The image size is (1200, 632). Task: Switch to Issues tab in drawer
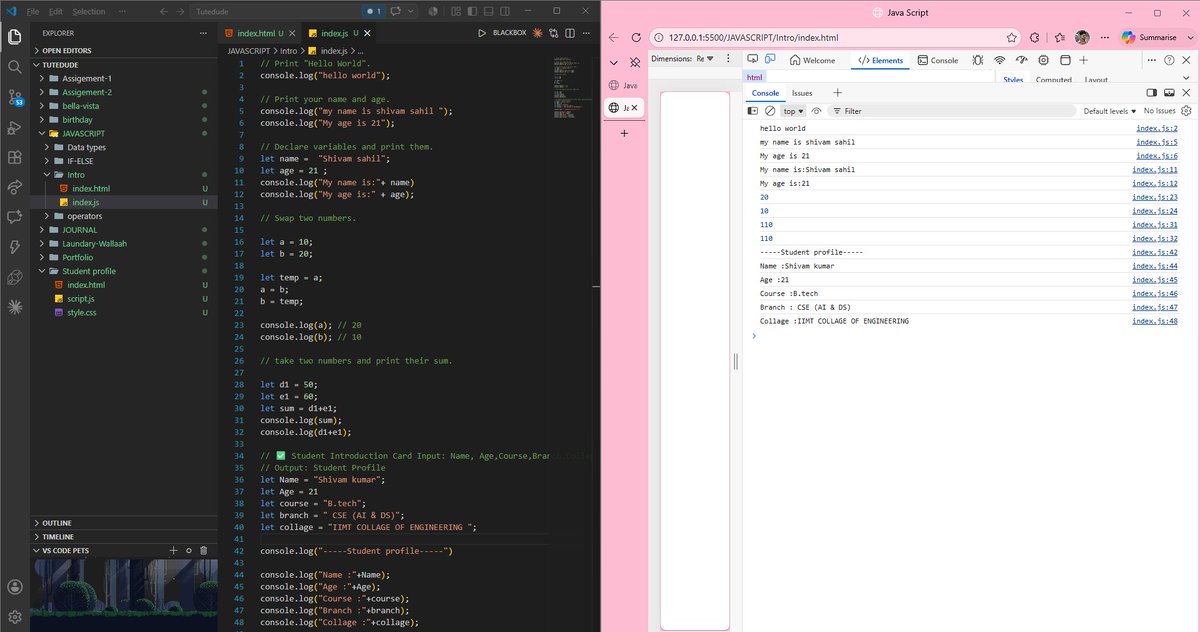[x=802, y=93]
